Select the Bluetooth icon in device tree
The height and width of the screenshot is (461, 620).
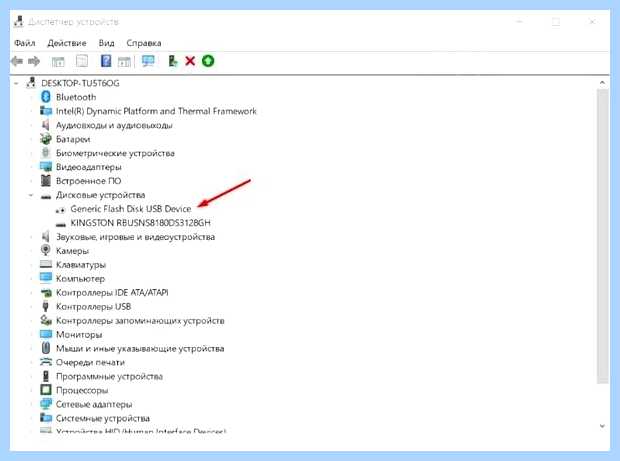point(46,97)
